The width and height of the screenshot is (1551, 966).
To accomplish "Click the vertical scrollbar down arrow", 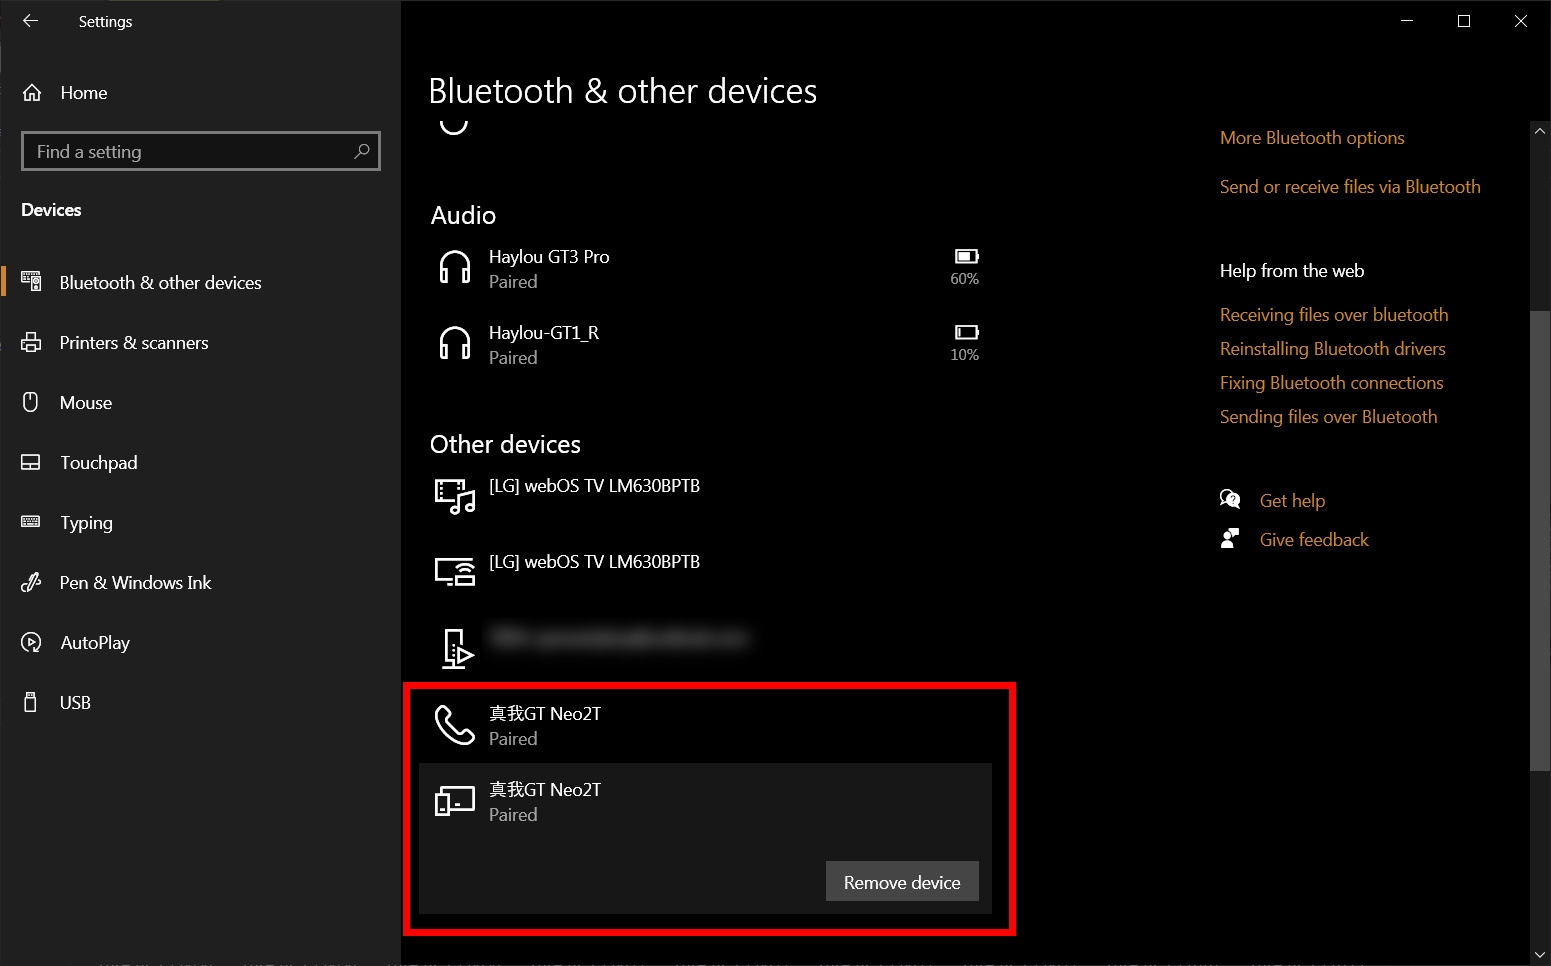I will coord(1540,955).
